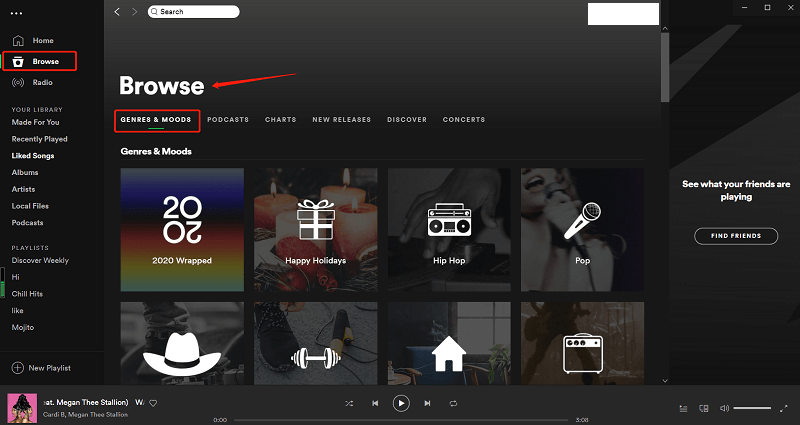The width and height of the screenshot is (800, 425).
Task: Click the Search field
Action: [193, 11]
